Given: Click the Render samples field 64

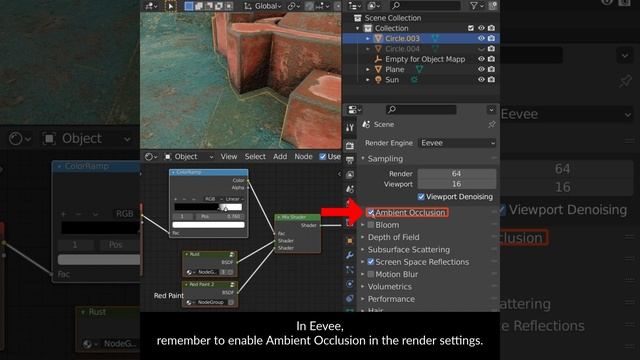Looking at the screenshot, I should (457, 173).
